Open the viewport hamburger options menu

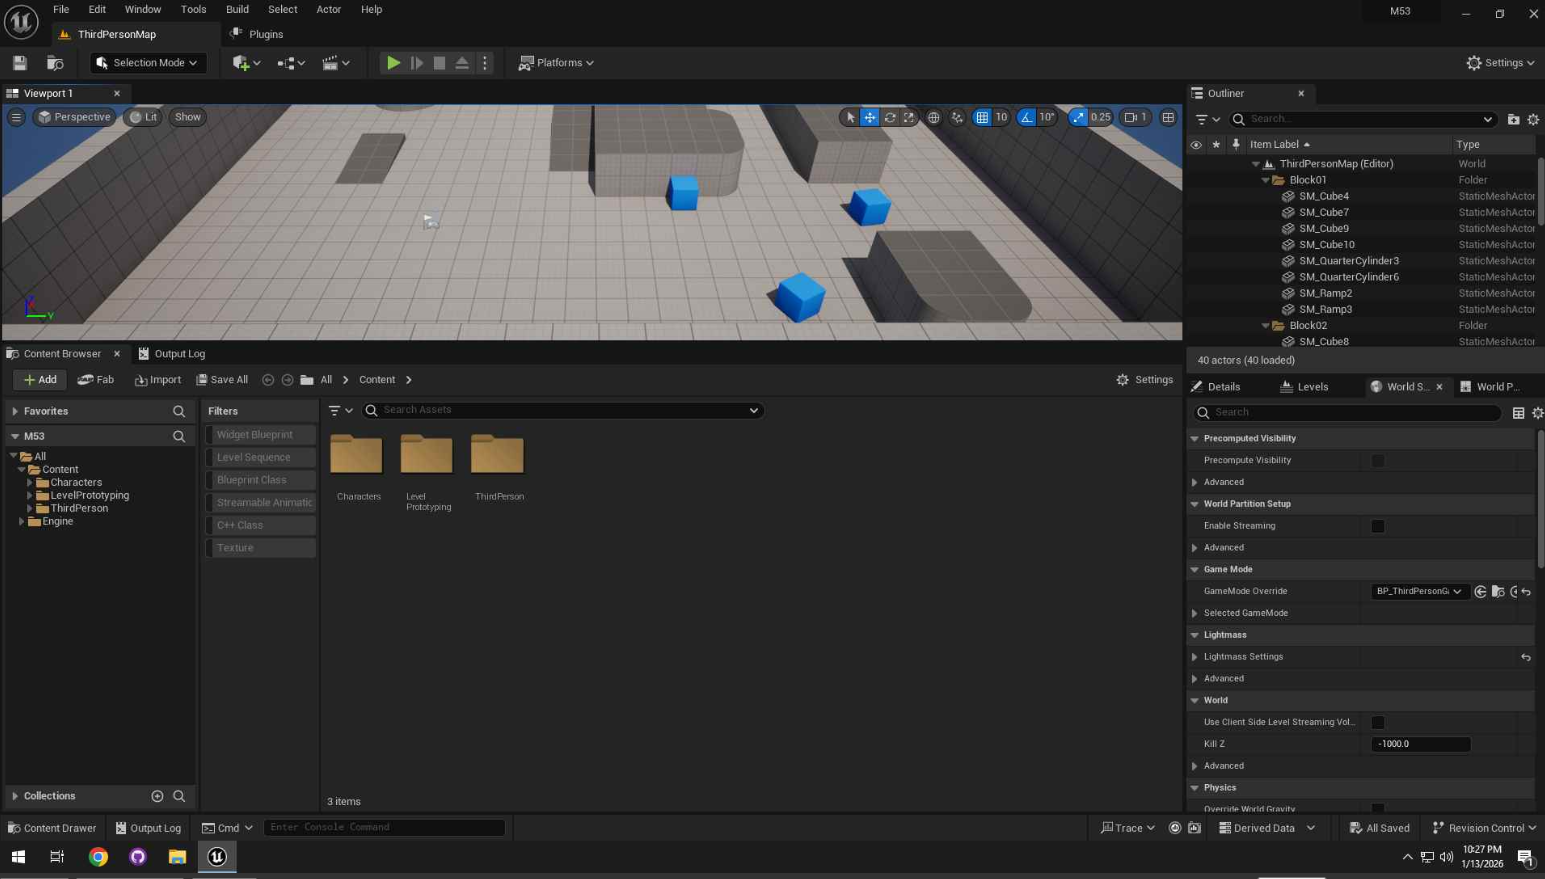[16, 117]
